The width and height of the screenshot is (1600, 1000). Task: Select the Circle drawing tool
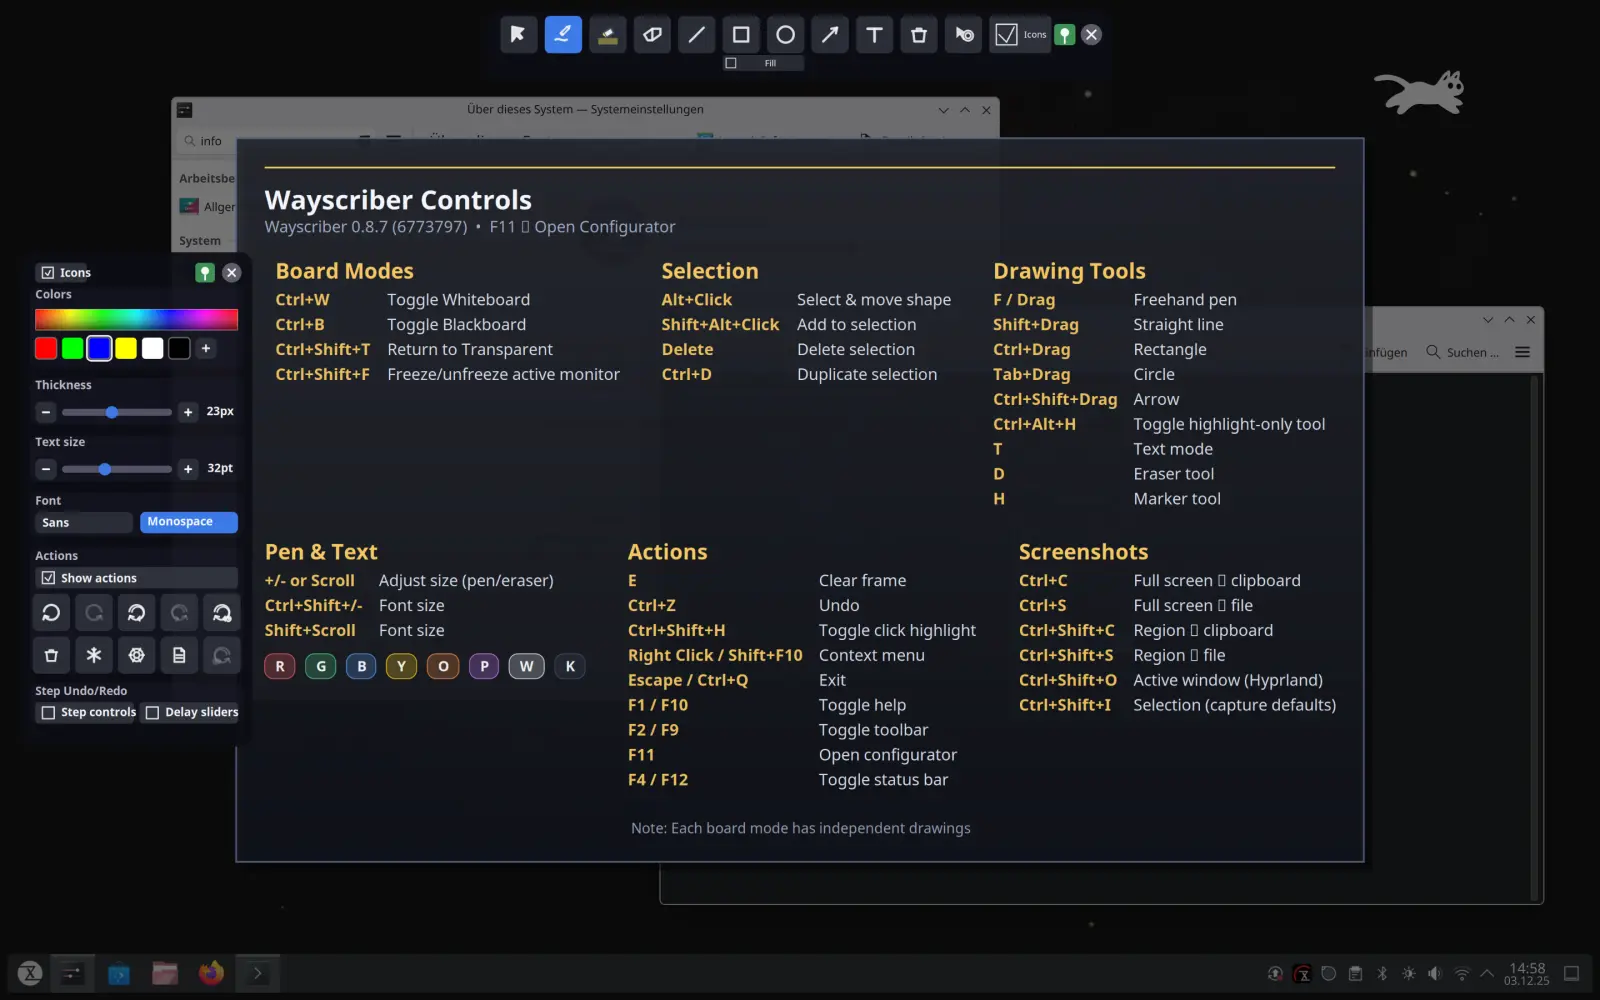(x=785, y=34)
